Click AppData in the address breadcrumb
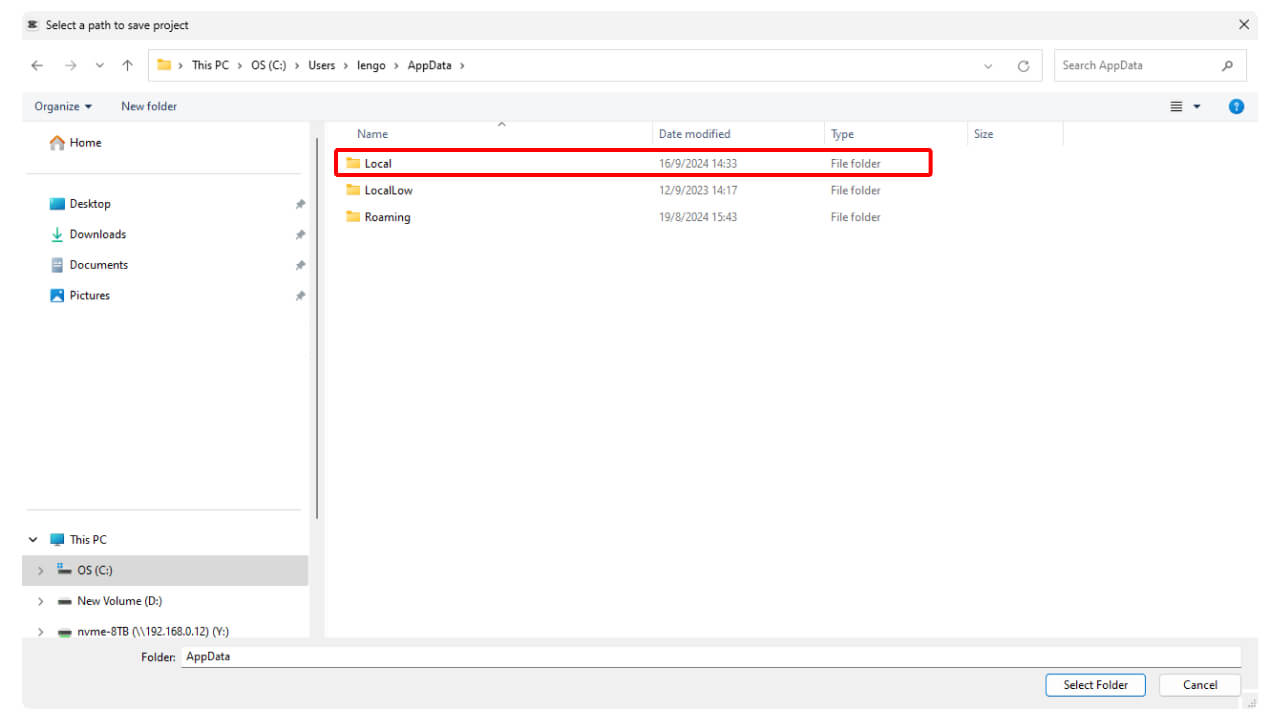The height and width of the screenshot is (720, 1280). click(x=429, y=65)
